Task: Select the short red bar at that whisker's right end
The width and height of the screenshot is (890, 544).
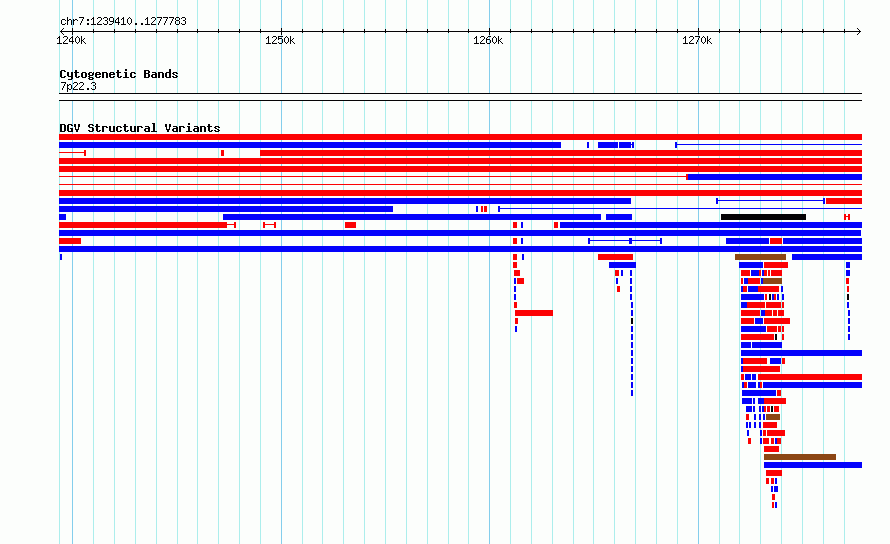Action: pos(844,201)
